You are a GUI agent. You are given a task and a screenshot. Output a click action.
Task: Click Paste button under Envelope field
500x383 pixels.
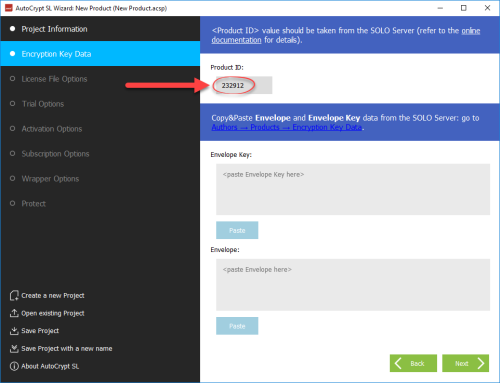point(237,326)
